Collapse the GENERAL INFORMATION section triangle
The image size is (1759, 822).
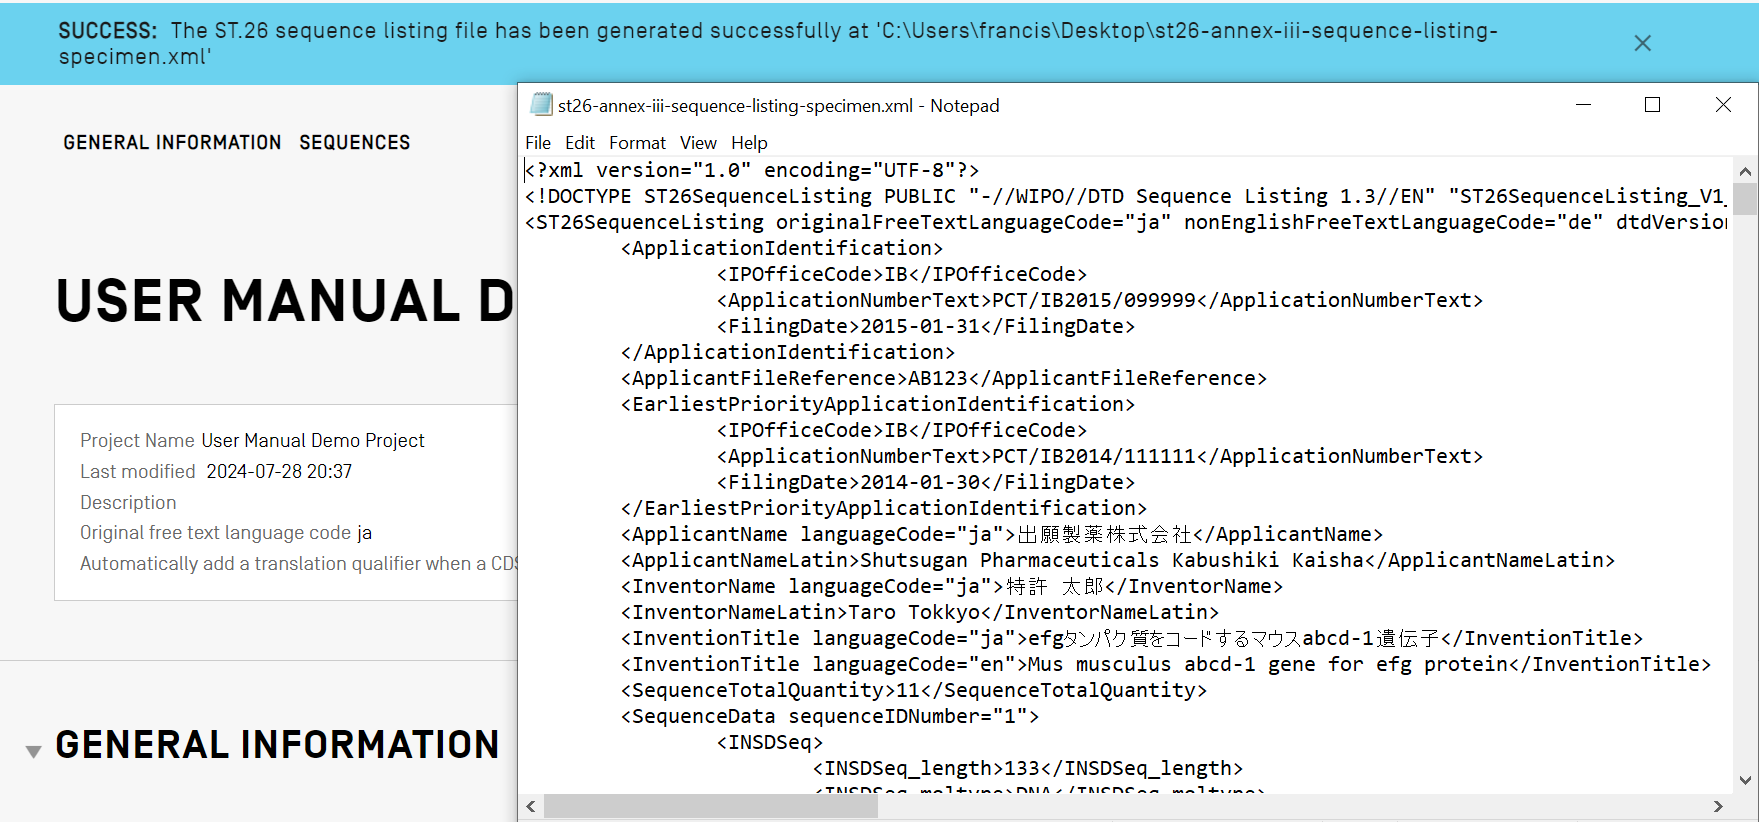coord(33,751)
